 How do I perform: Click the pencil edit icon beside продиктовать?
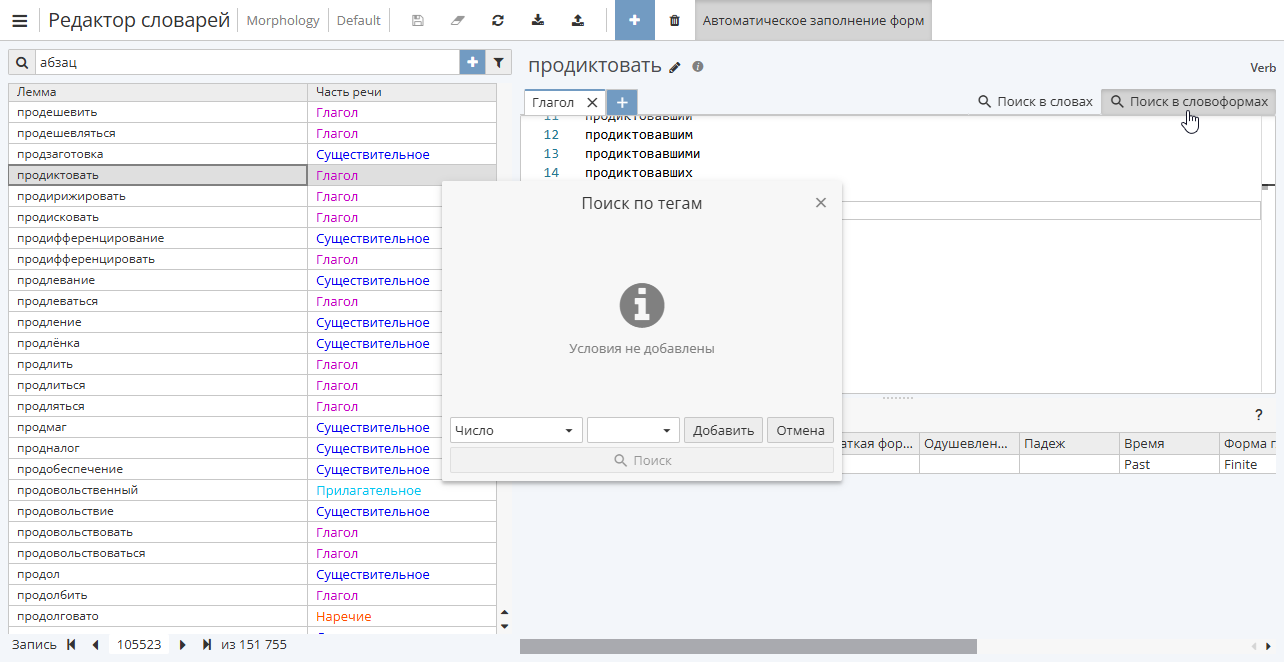(675, 67)
